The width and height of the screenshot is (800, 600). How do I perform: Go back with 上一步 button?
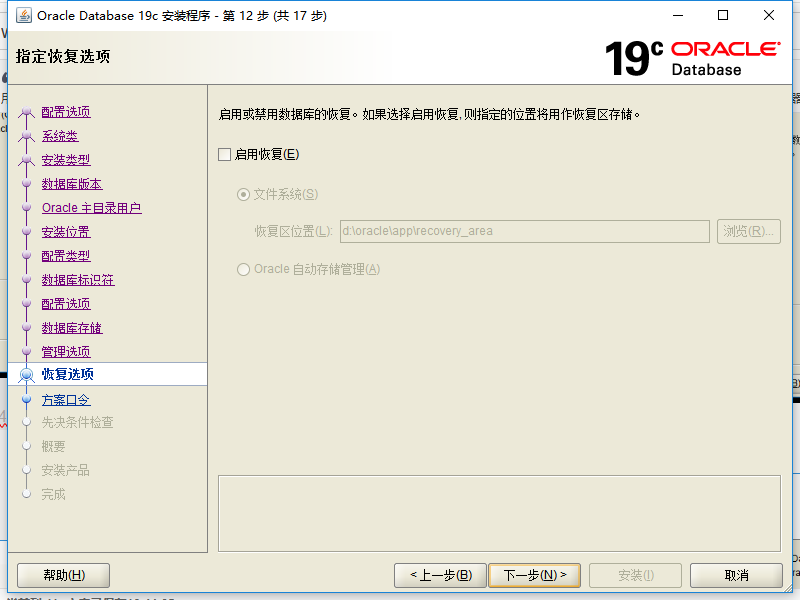click(x=441, y=576)
